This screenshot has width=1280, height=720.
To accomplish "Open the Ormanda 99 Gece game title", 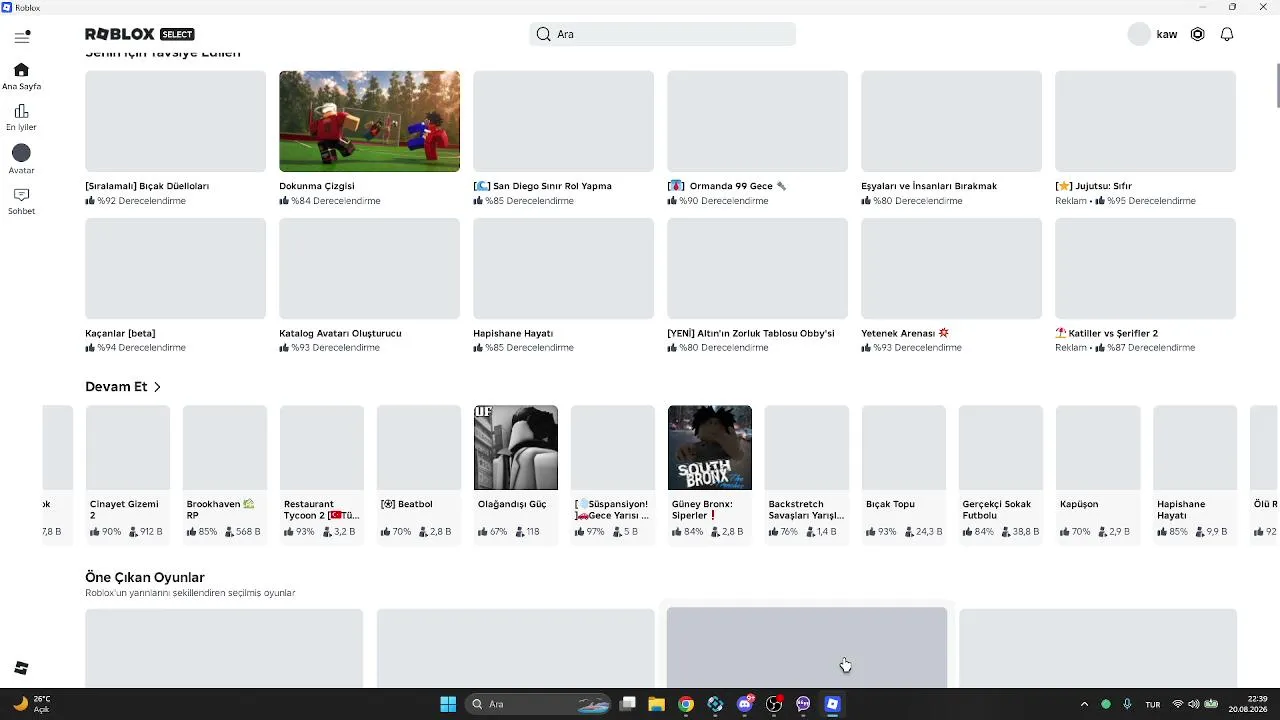I will (x=727, y=186).
